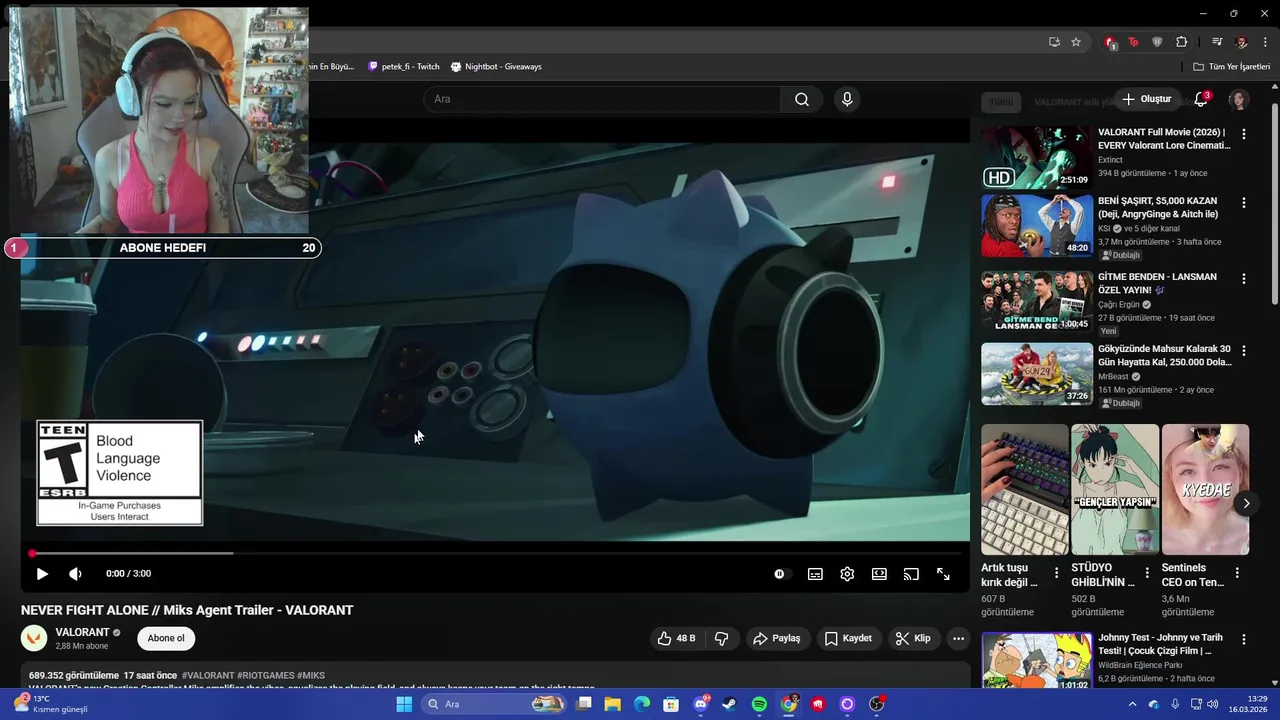This screenshot has height=720, width=1280.
Task: Open the Nightbot - Giveaways bookmark
Action: point(496,67)
